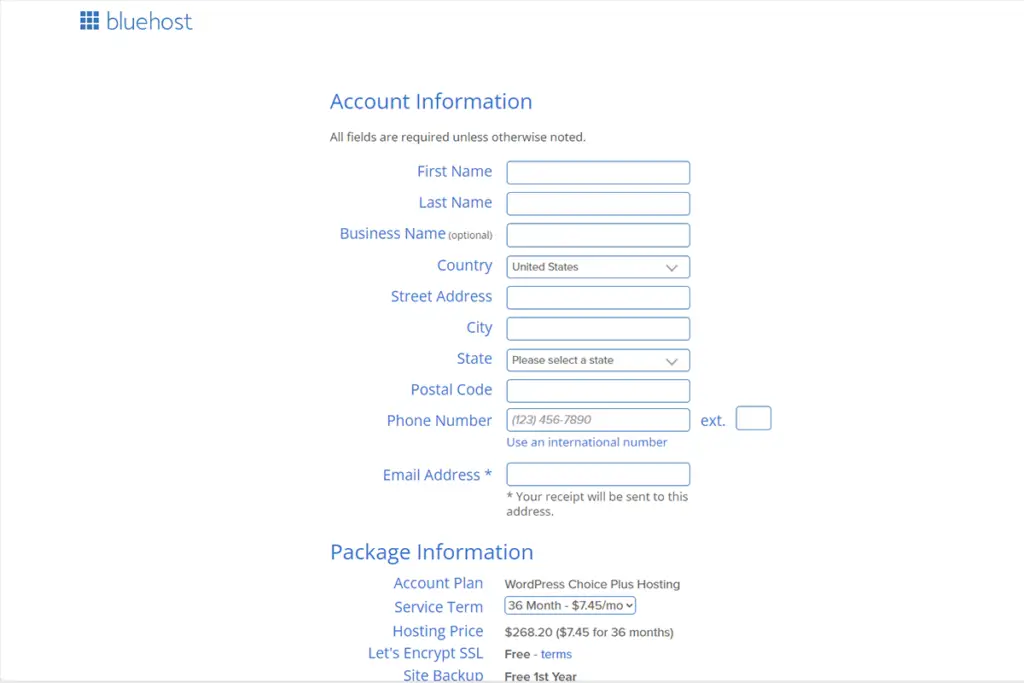Click the Business Name input field
The image size is (1024, 683).
[x=598, y=235]
